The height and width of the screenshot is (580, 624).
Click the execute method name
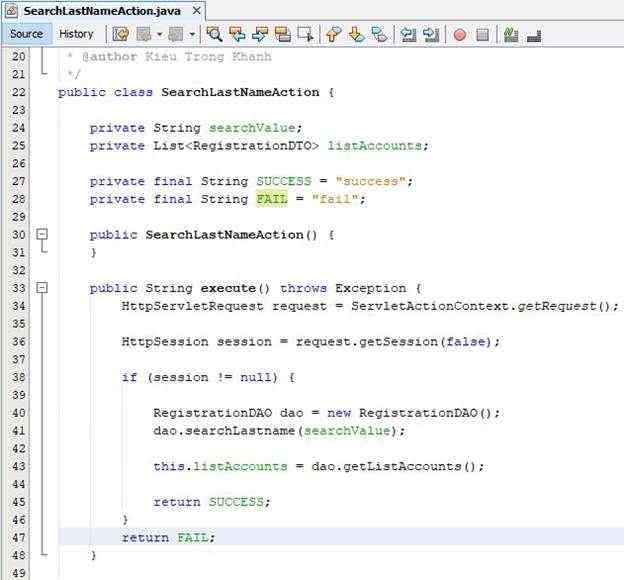(x=228, y=288)
